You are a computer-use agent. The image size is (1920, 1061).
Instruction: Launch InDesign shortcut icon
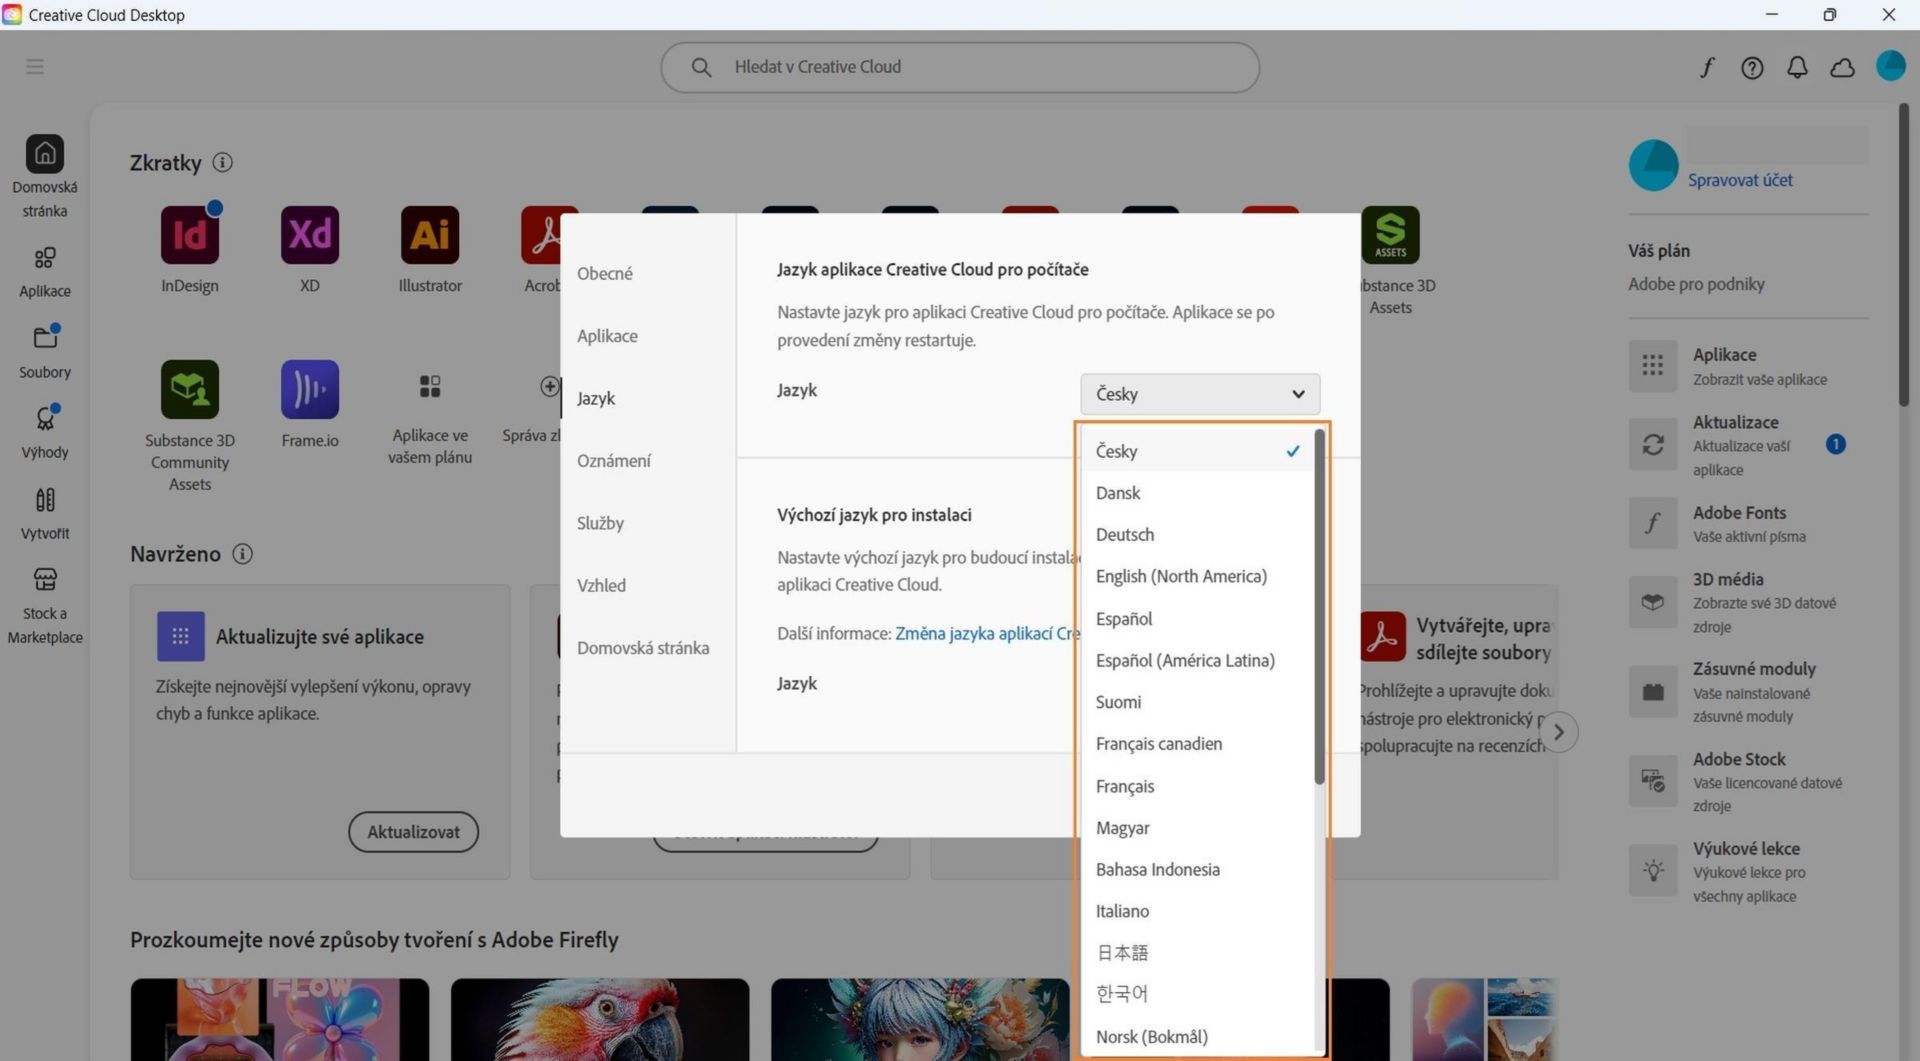pos(190,235)
